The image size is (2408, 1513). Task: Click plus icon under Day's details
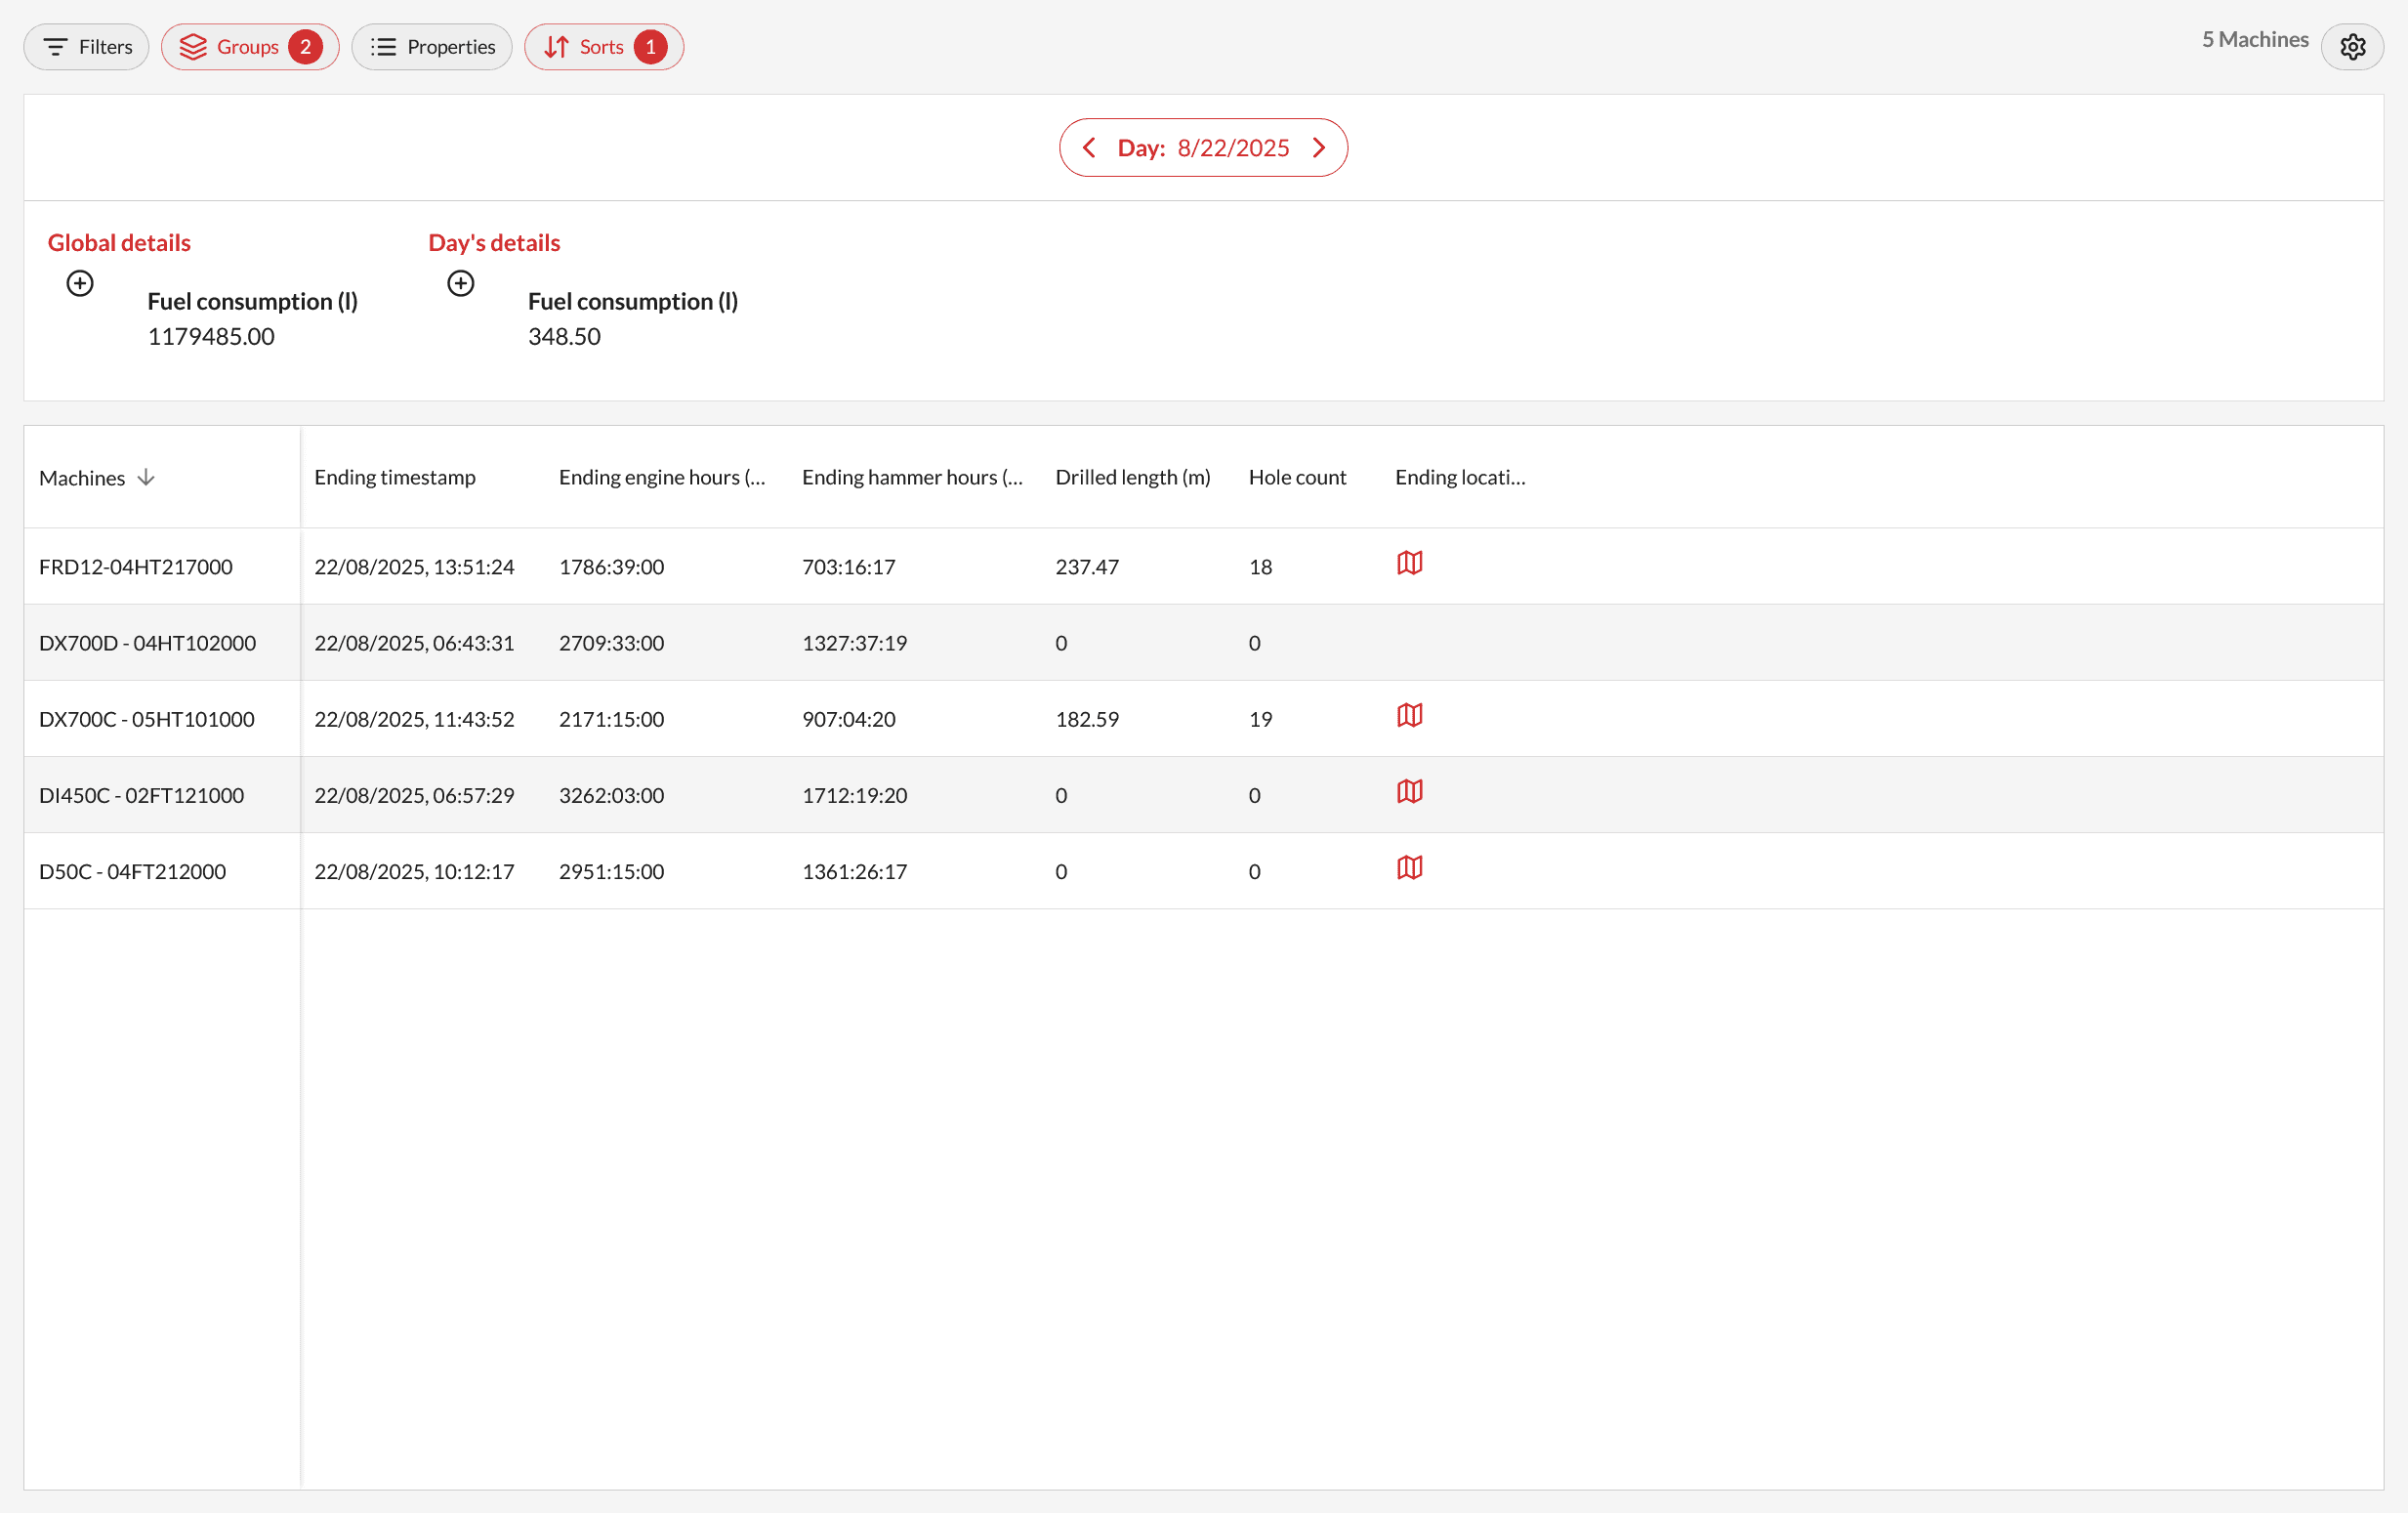[x=460, y=283]
